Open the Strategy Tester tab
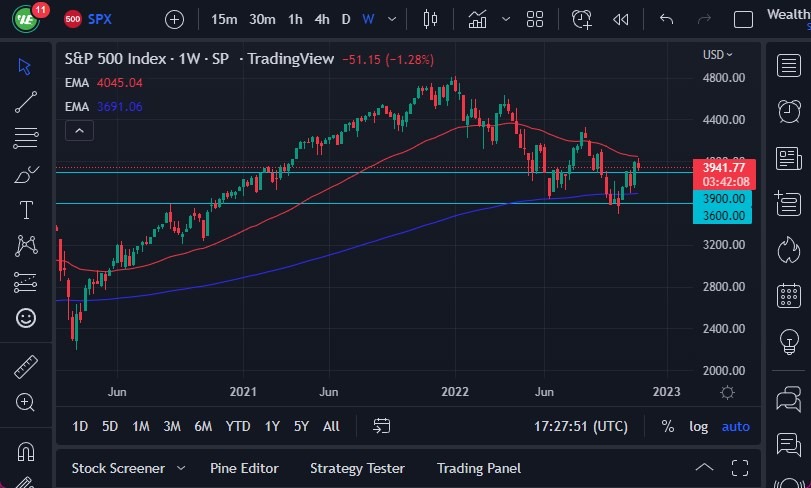The height and width of the screenshot is (488, 811). (x=357, y=468)
